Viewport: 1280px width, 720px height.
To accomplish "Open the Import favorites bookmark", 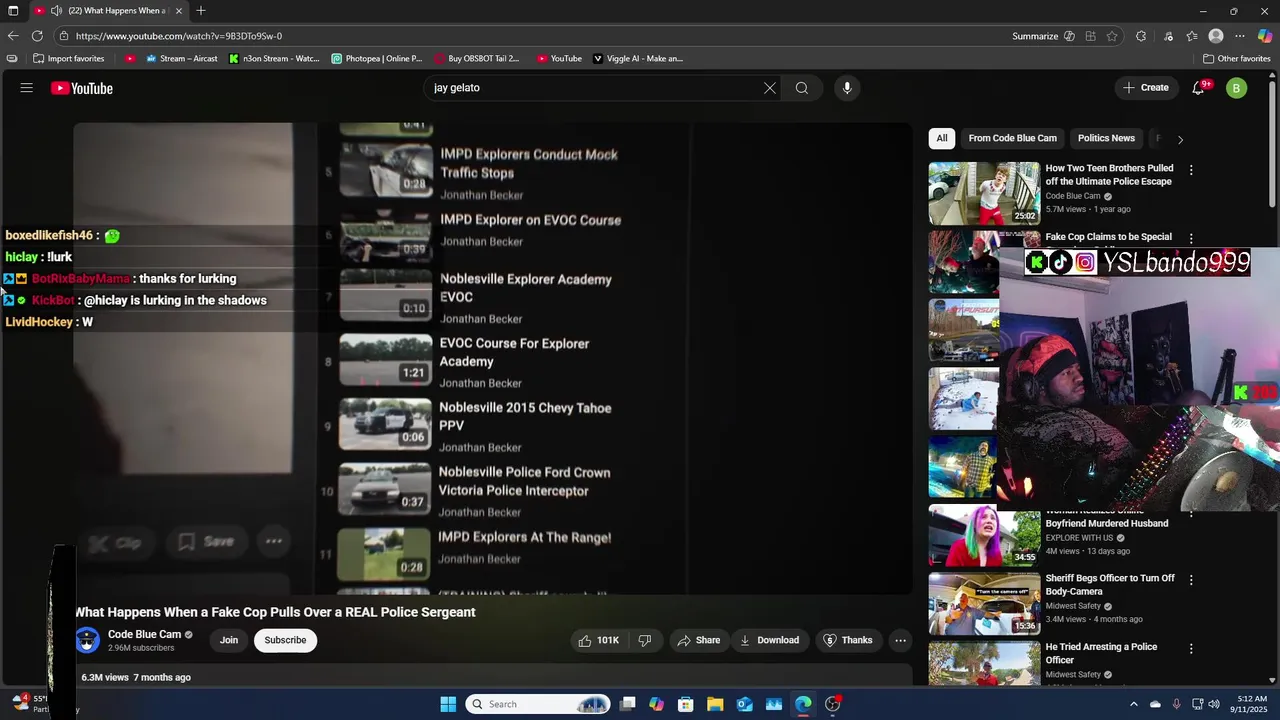I will coord(68,58).
